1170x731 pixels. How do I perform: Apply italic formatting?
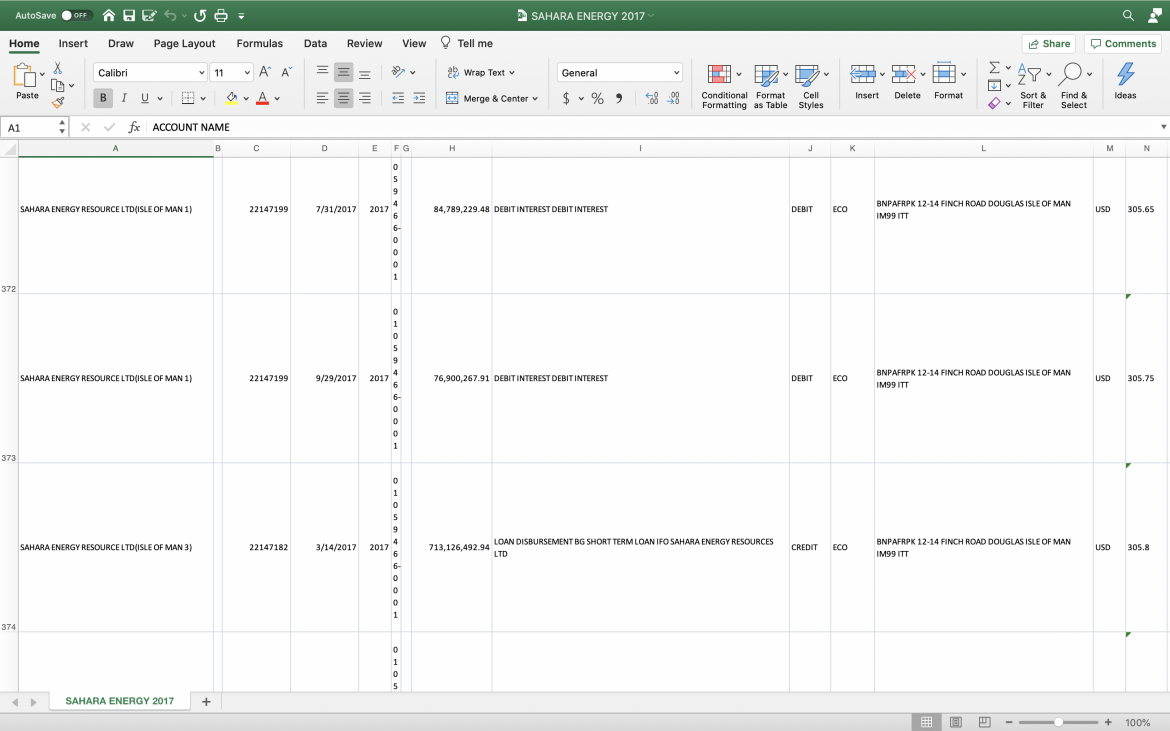[x=124, y=98]
